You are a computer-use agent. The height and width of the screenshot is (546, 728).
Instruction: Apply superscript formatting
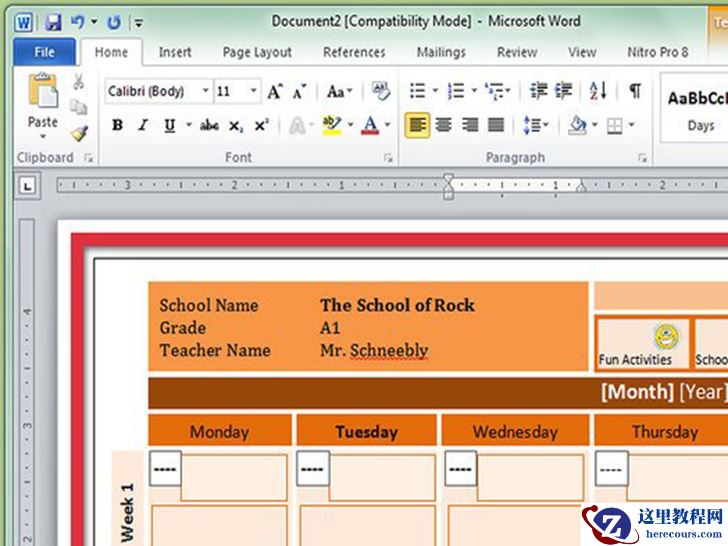[261, 125]
